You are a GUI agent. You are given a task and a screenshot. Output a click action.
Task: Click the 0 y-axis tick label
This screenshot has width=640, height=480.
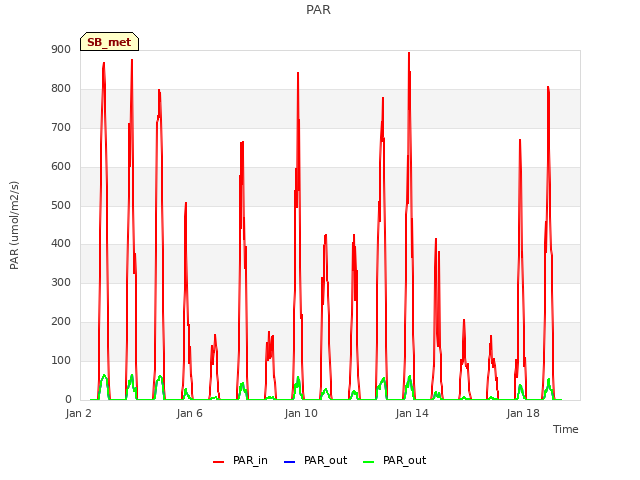click(x=68, y=399)
